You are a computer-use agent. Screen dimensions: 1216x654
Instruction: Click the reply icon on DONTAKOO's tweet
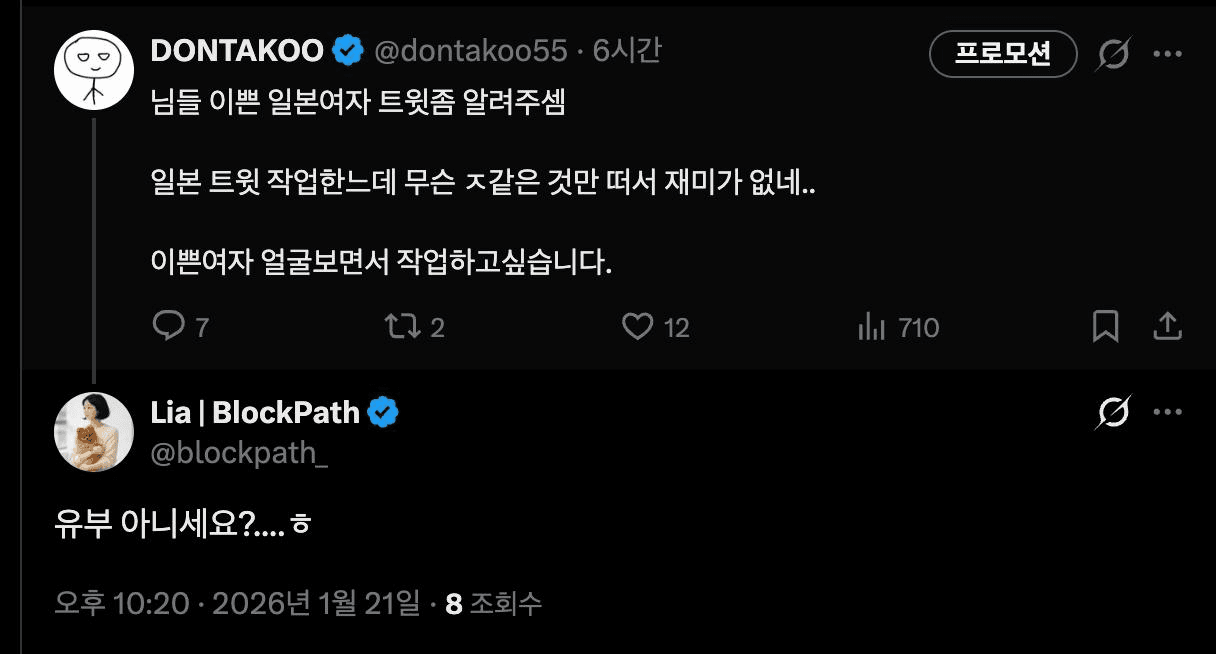[x=168, y=326]
